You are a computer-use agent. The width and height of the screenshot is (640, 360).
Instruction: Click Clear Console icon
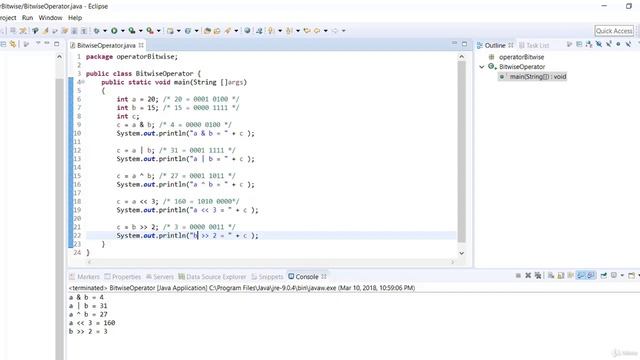(x=551, y=276)
